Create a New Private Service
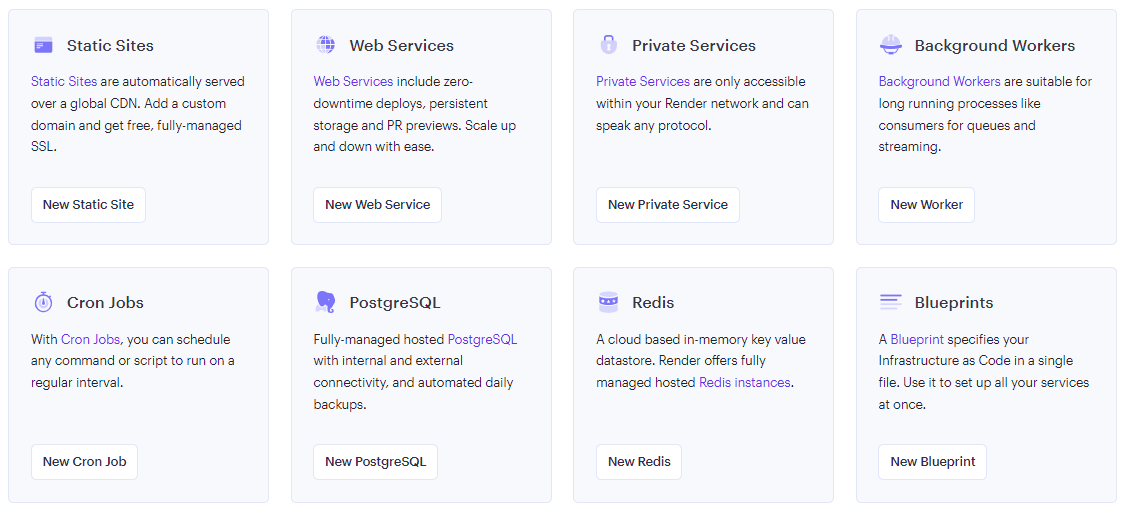This screenshot has width=1126, height=515. [x=668, y=205]
